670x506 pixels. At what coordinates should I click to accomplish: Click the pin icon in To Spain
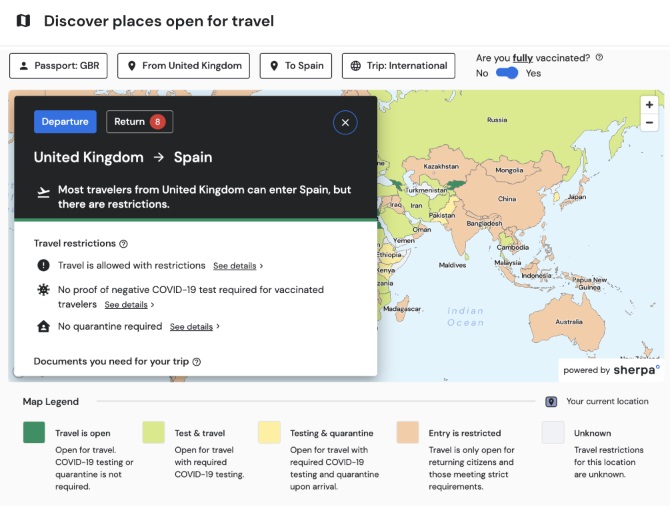[274, 66]
